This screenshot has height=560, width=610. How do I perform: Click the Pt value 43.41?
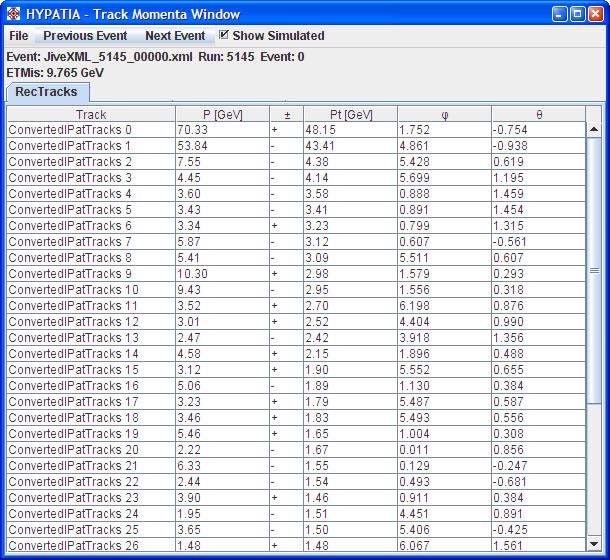click(320, 146)
